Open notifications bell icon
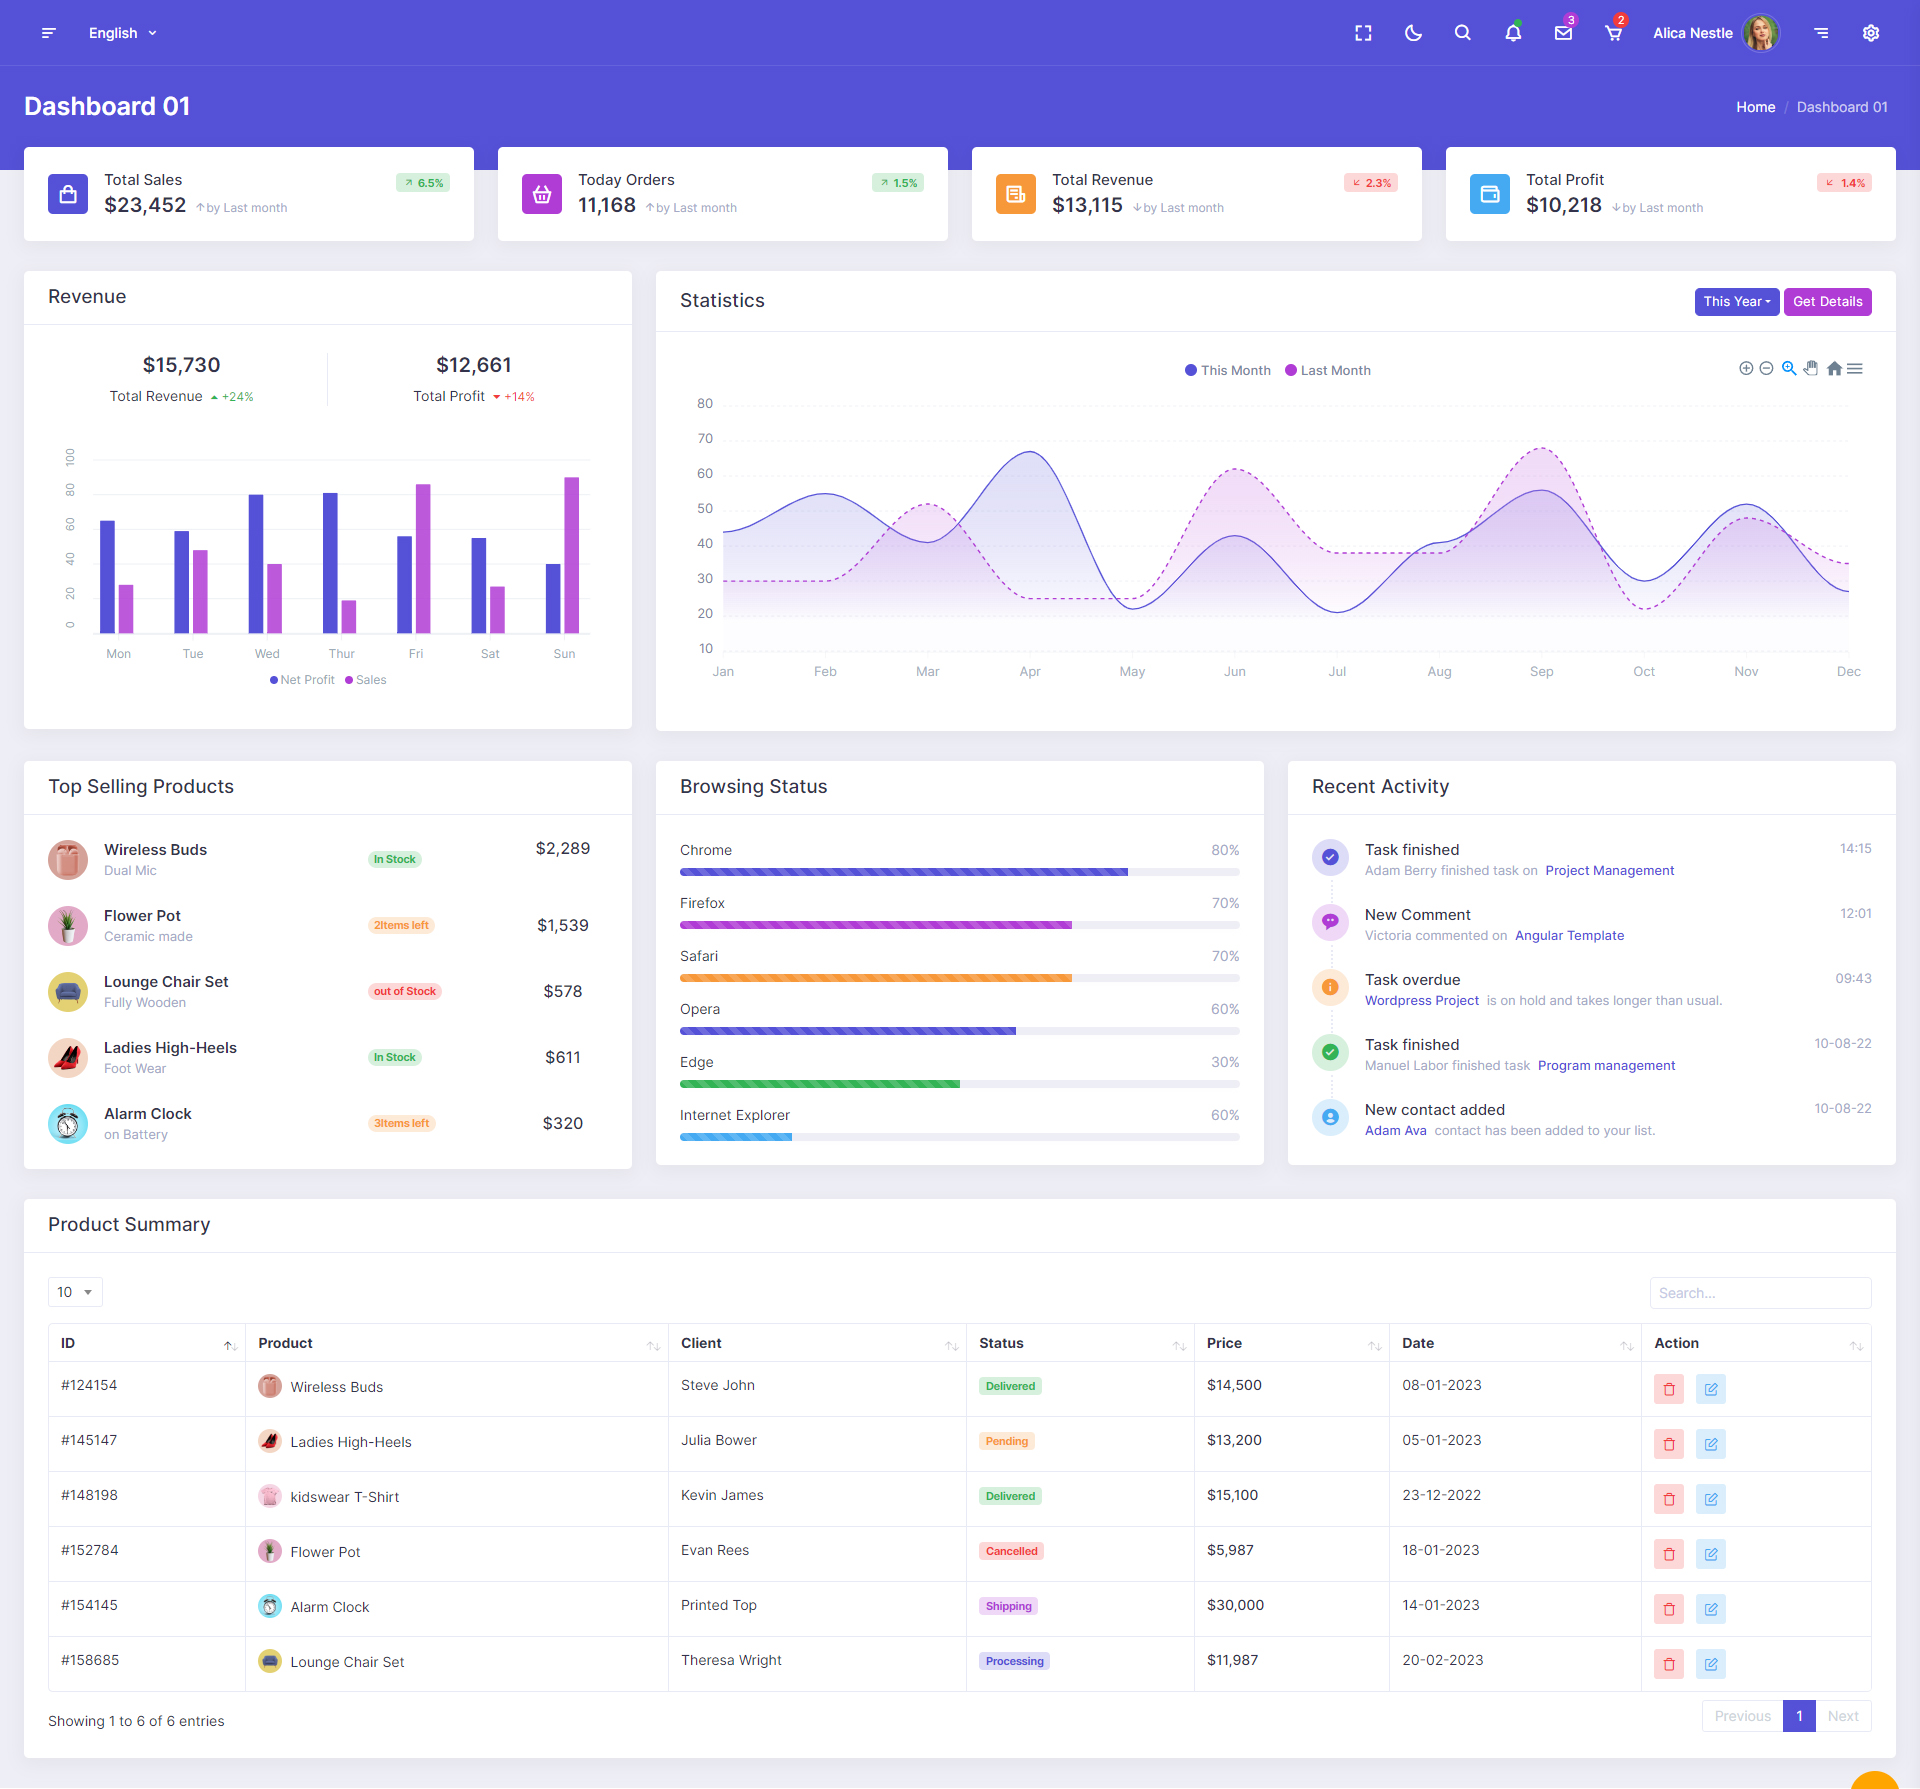This screenshot has width=1920, height=1789. (1513, 33)
